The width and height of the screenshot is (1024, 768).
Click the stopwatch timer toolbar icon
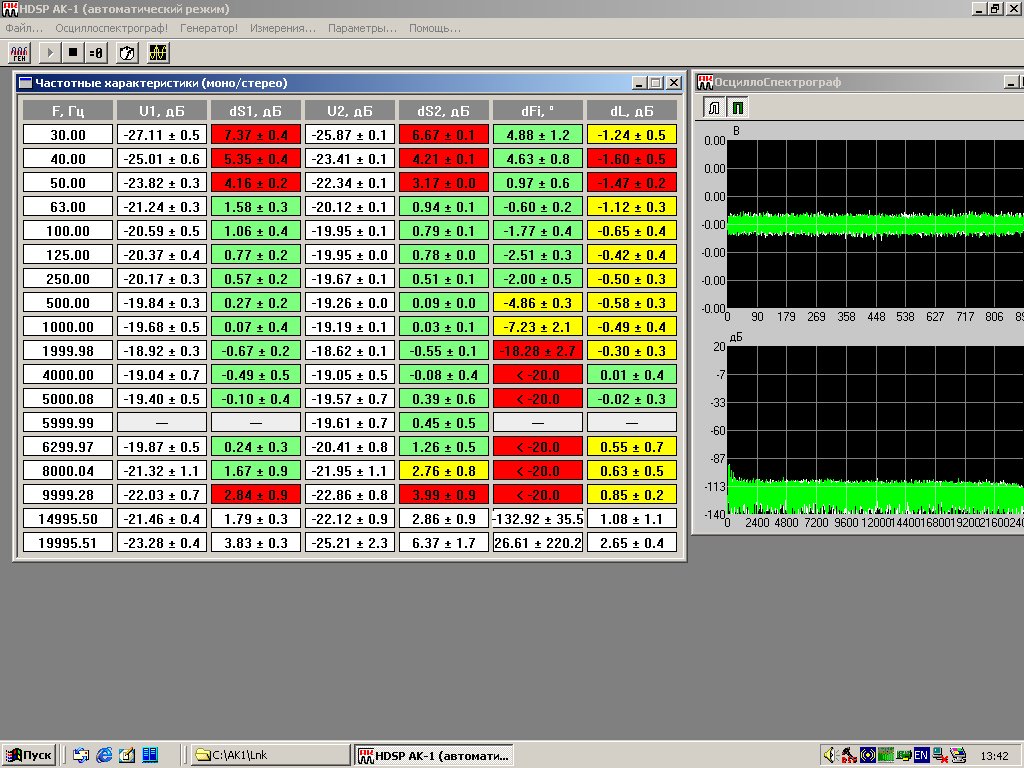pos(127,51)
